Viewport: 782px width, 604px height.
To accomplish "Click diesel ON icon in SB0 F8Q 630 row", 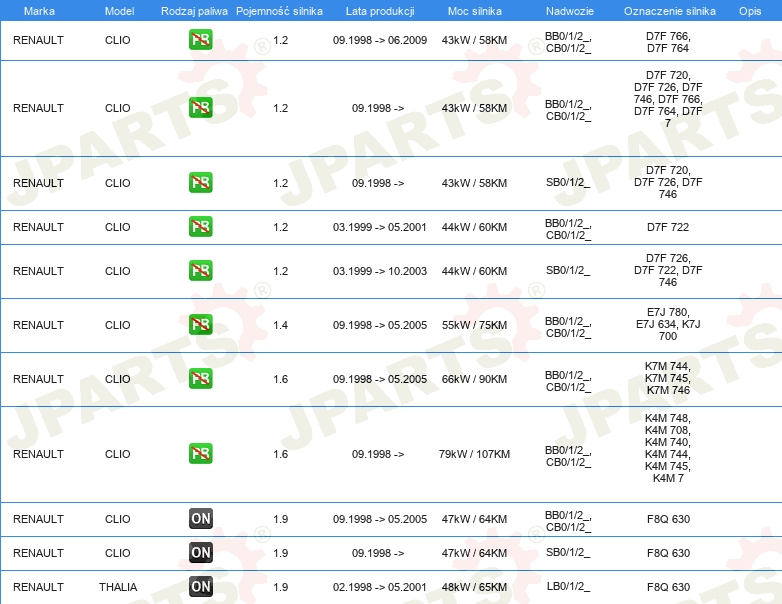I will (200, 553).
